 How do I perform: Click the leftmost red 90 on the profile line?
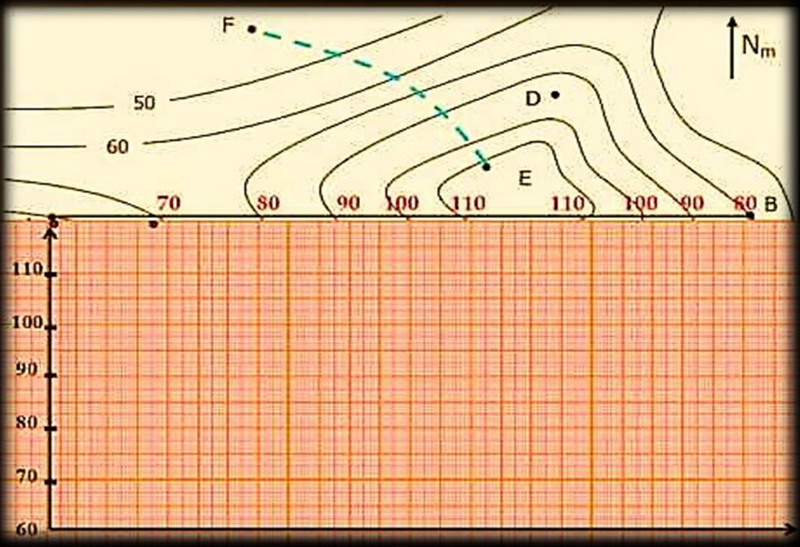(x=347, y=203)
